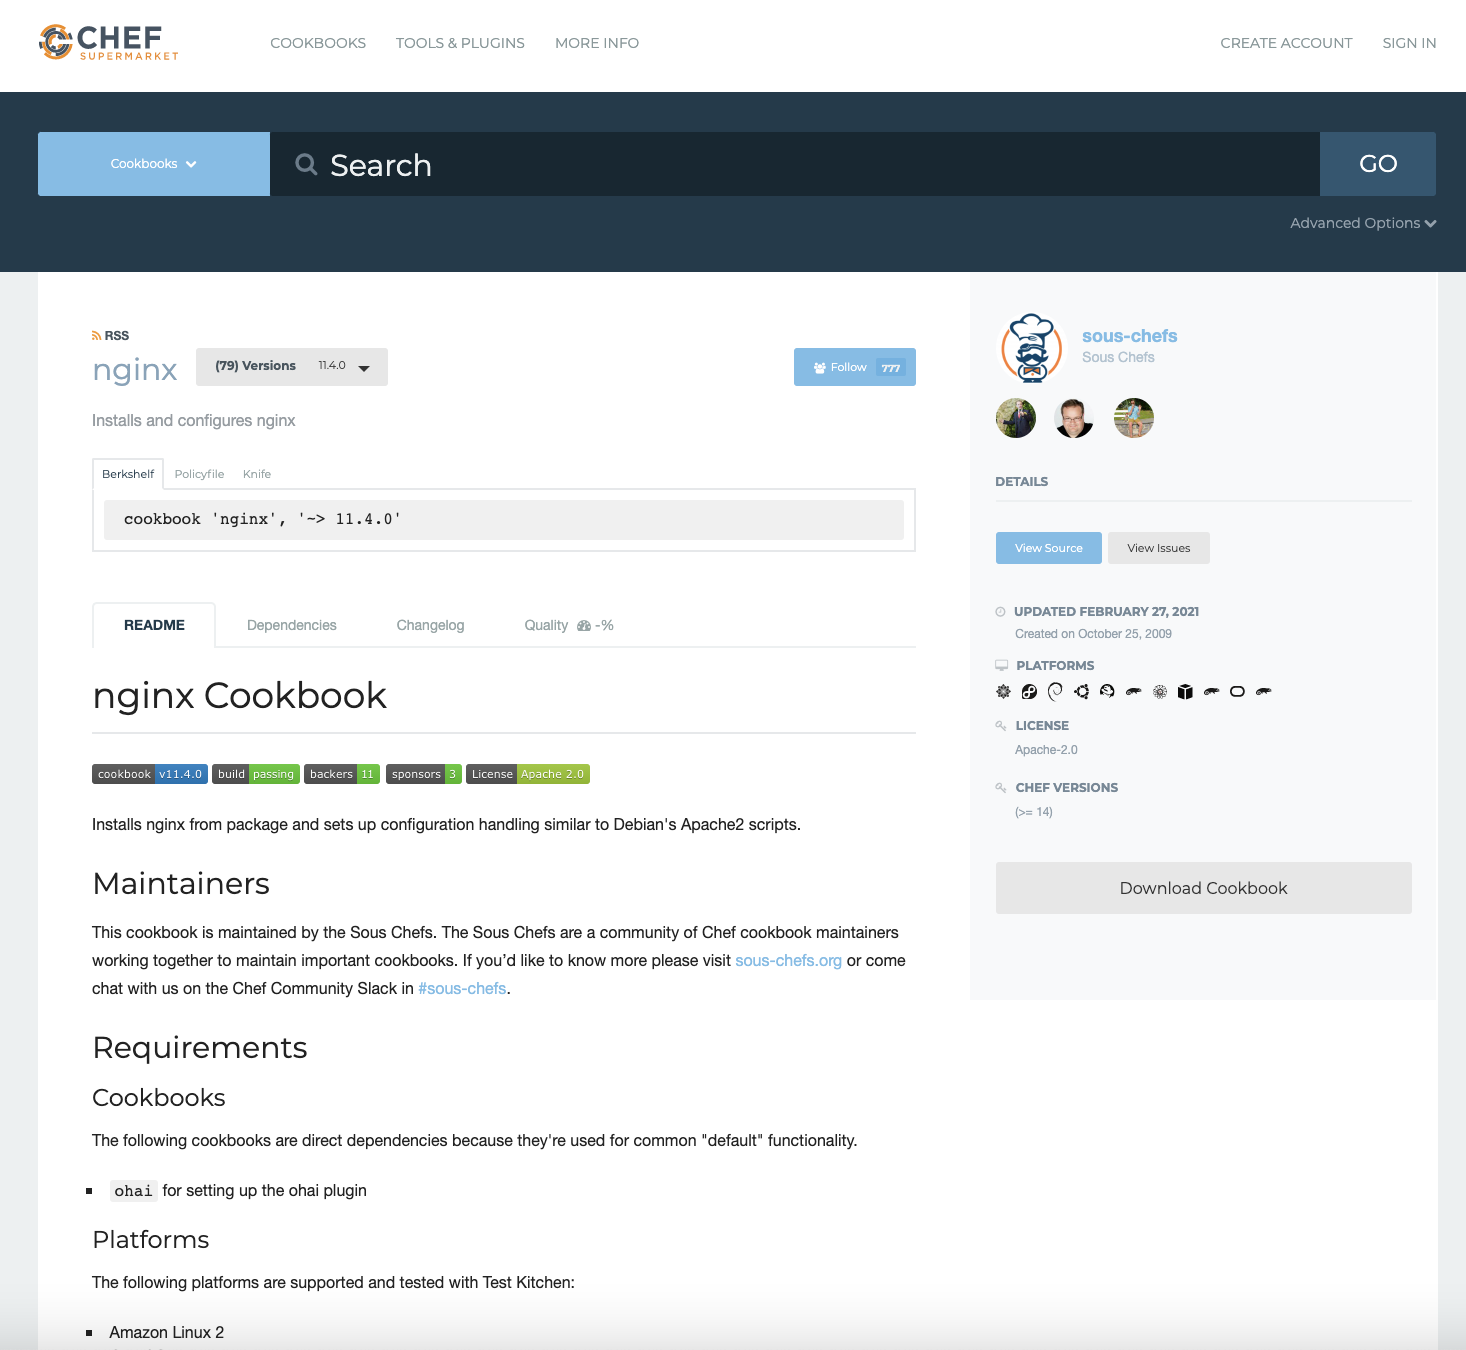Click the second collaborator avatar with glasses
Screen dimensions: 1466x1350
[1074, 418]
